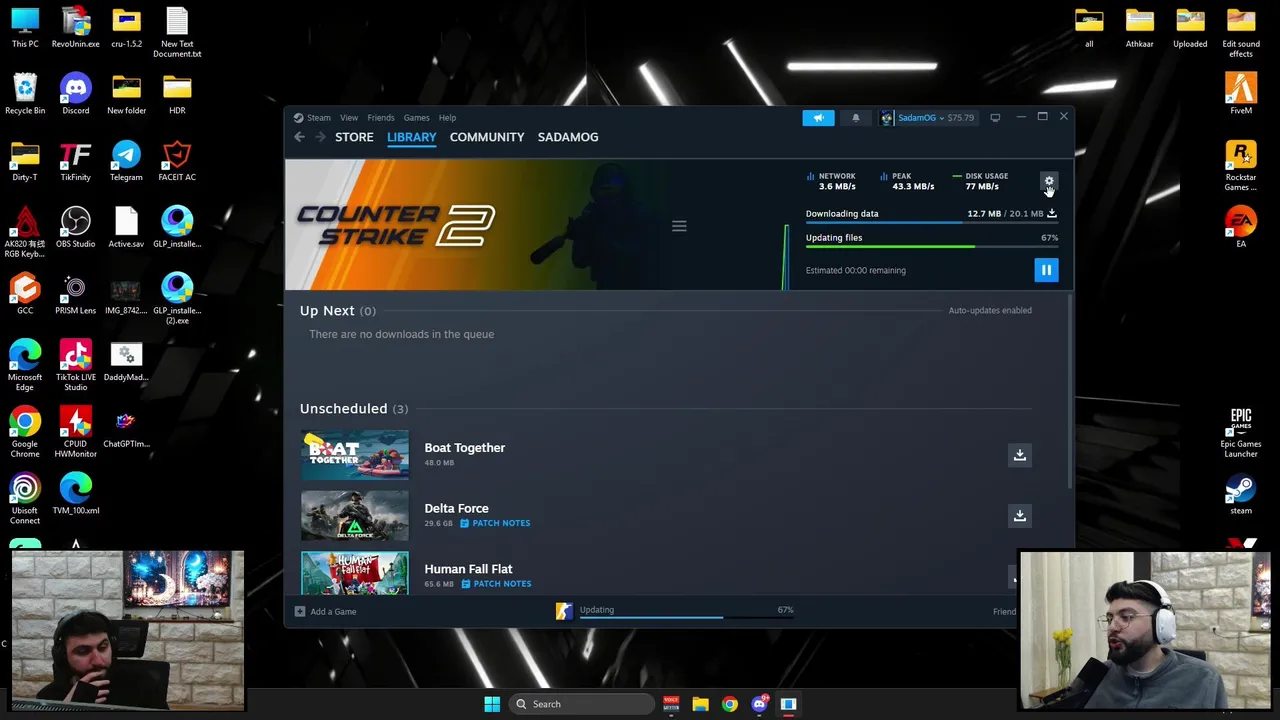Click the Unscheduled (3) heading
The width and height of the screenshot is (1280, 720).
354,408
